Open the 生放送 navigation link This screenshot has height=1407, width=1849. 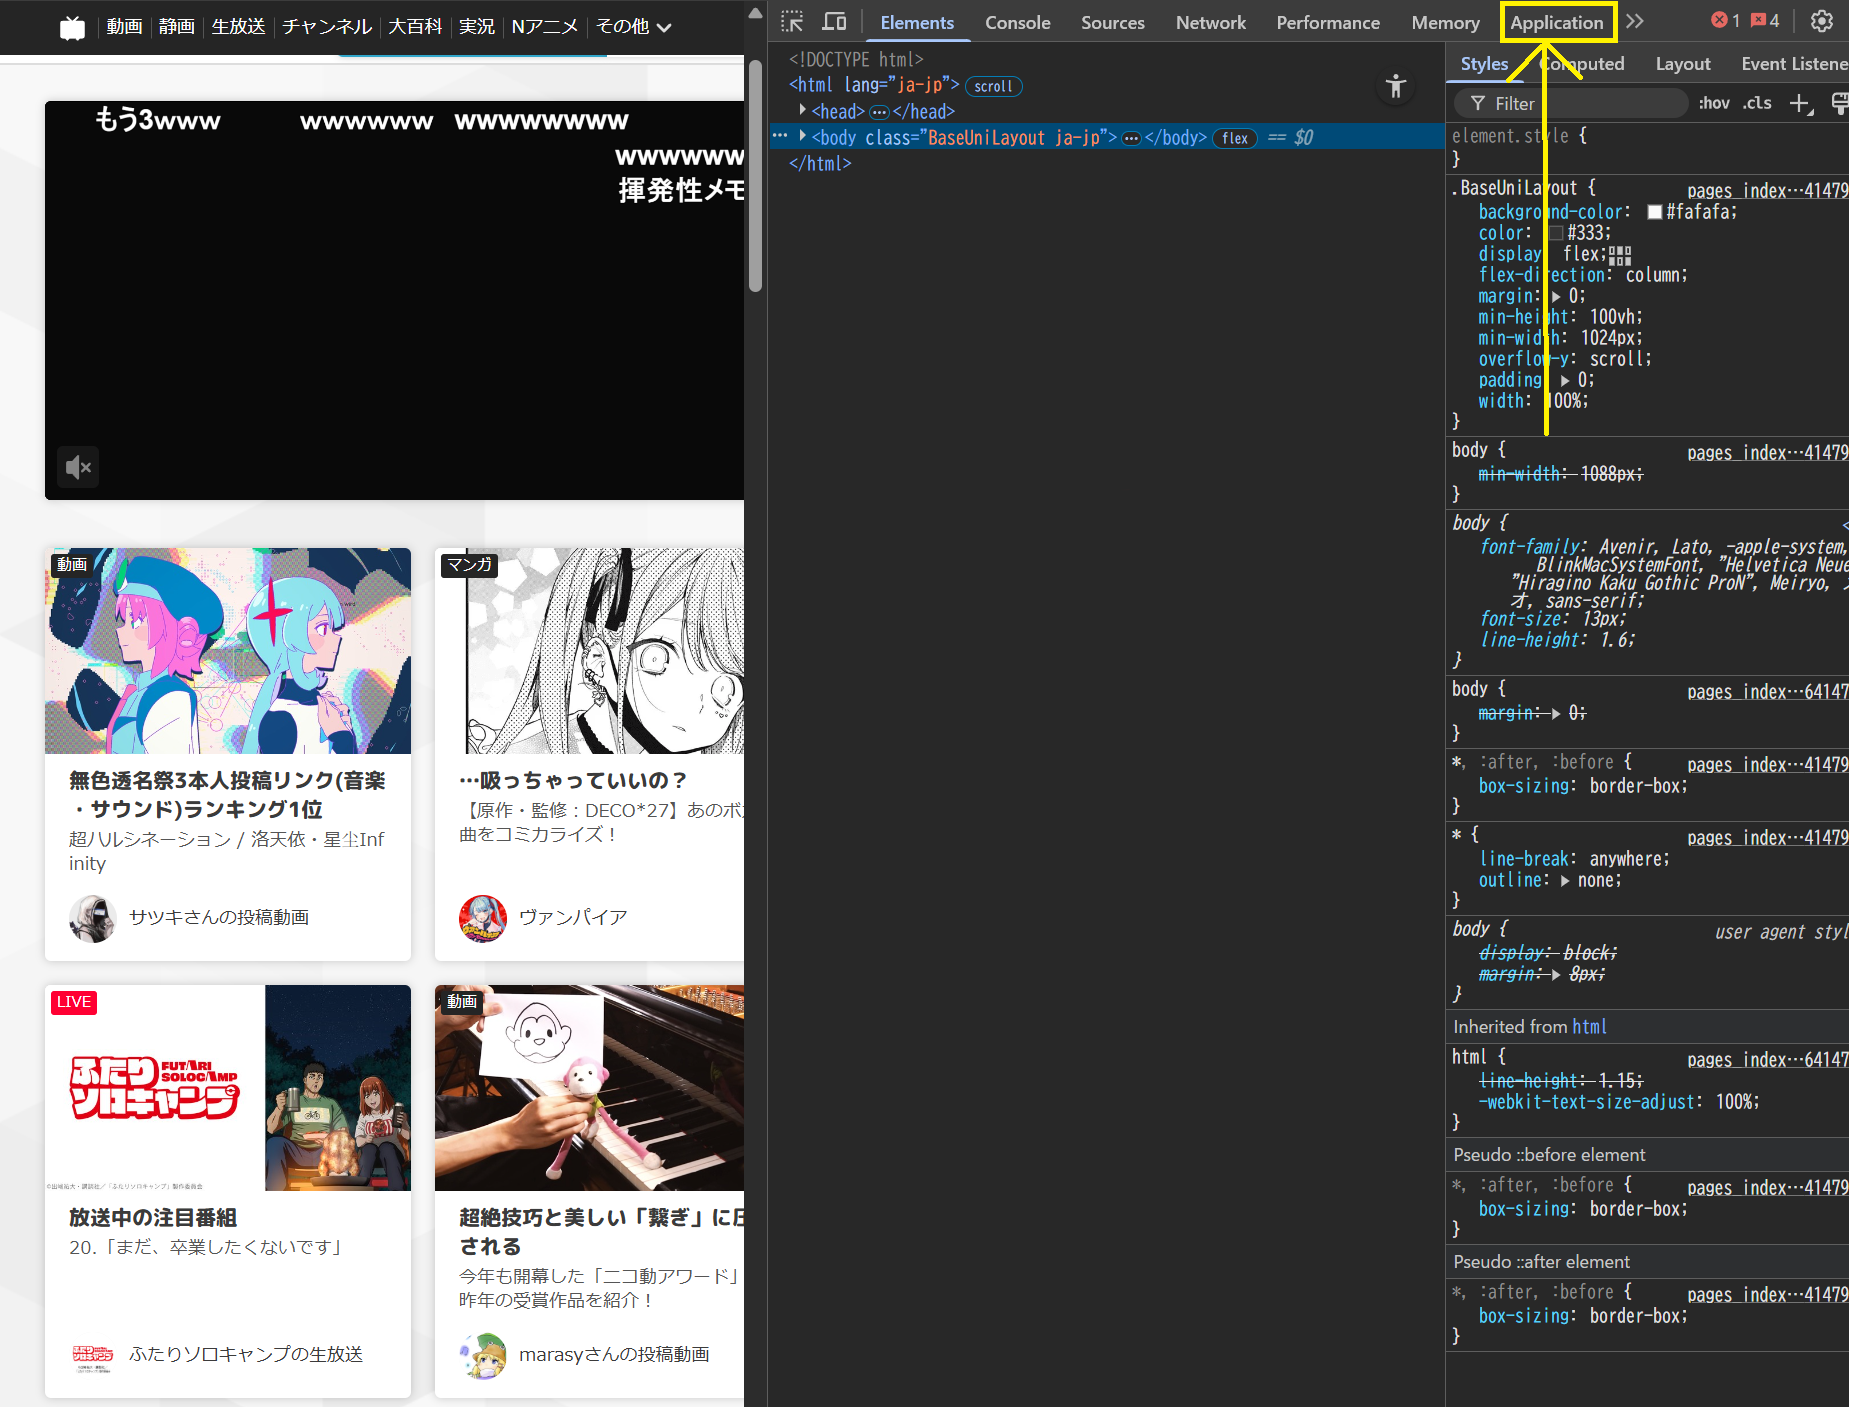coord(238,26)
